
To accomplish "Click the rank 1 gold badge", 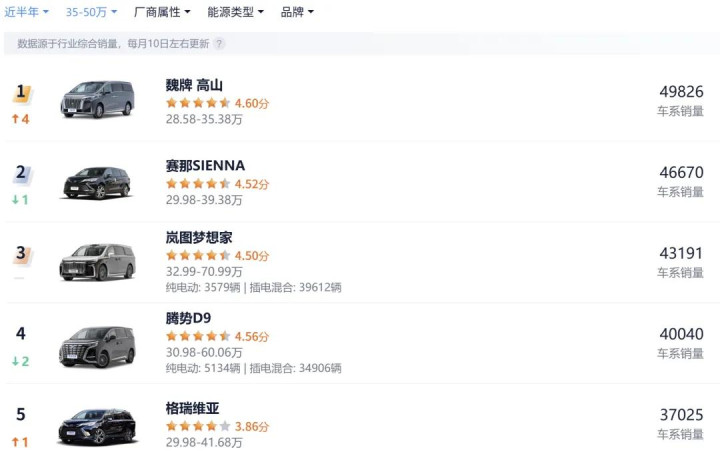I will coord(21,94).
